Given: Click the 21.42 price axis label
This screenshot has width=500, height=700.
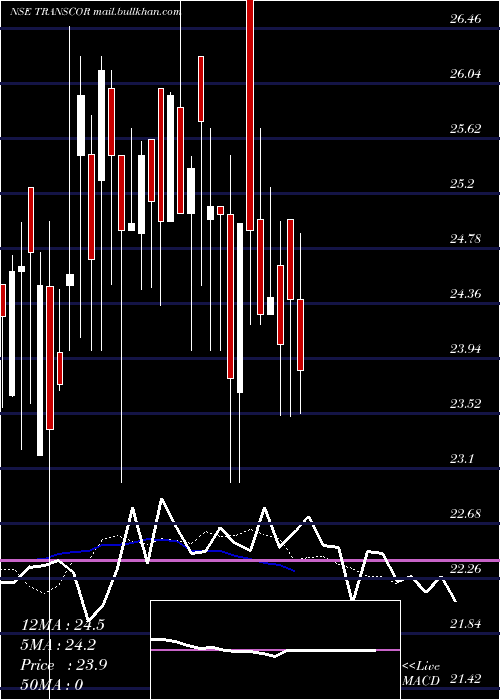Looking at the screenshot, I should coord(465,679).
